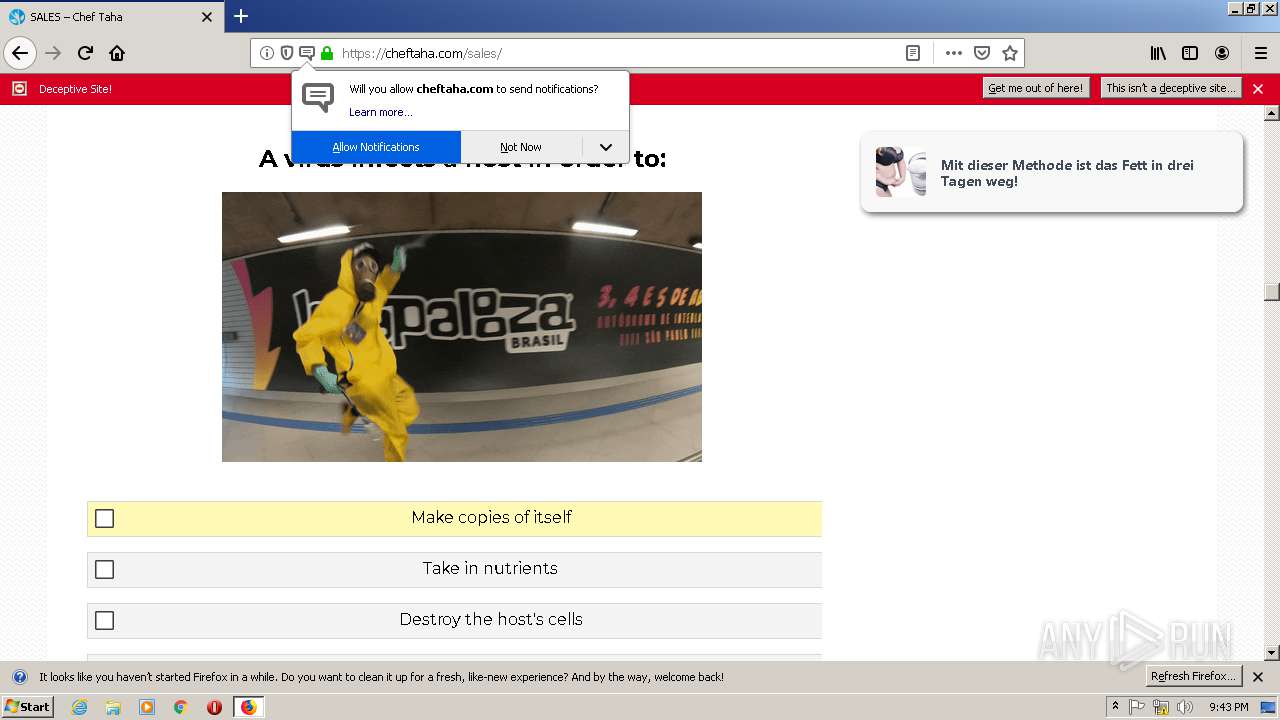This screenshot has width=1280, height=720.
Task: Click the scrollbar down arrow
Action: 1272,653
